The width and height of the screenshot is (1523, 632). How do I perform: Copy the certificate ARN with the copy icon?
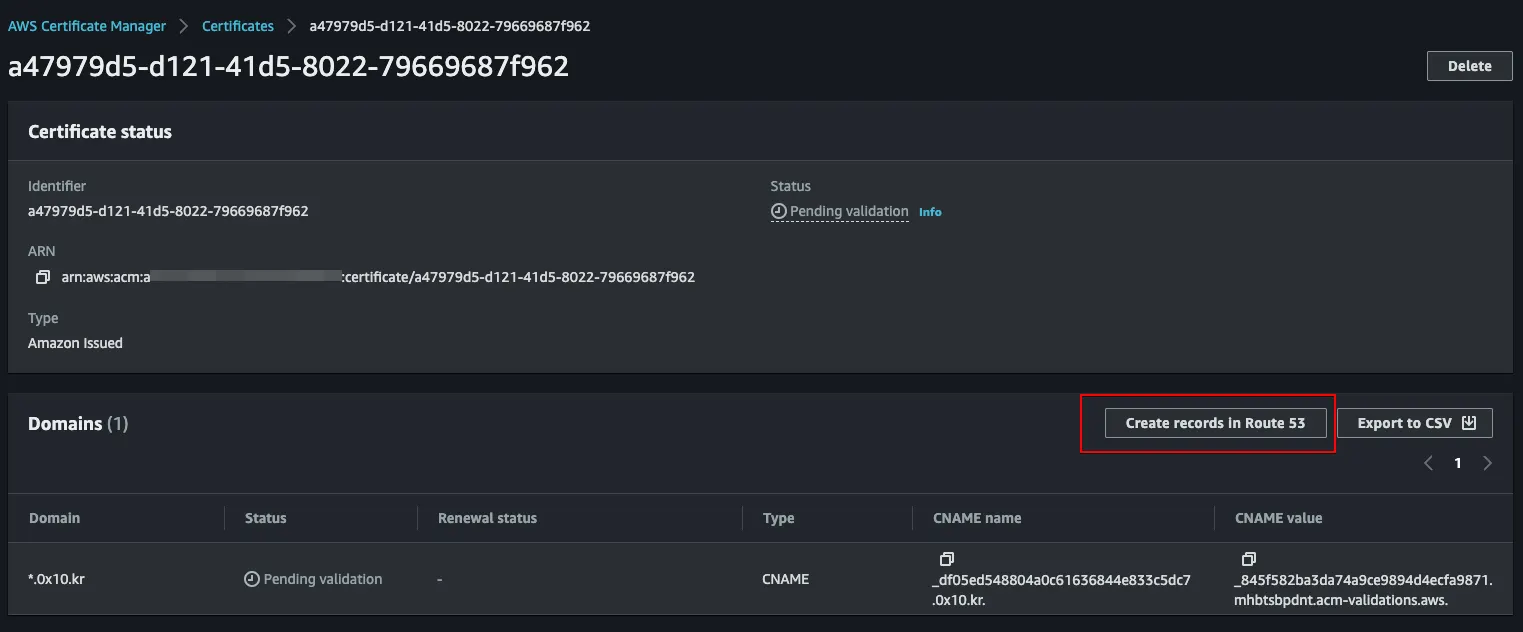tap(42, 277)
